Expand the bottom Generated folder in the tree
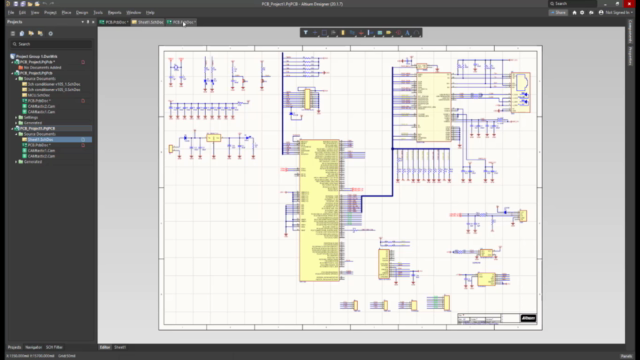Viewport: 640px width, 360px height. coord(16,162)
